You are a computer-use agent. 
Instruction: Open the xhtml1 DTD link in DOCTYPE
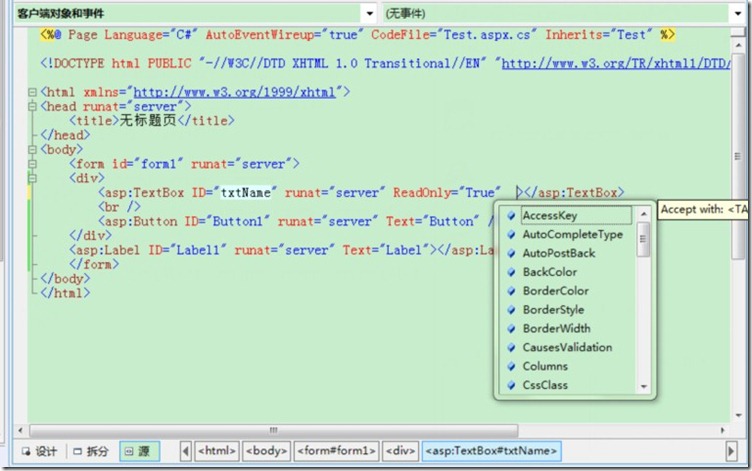pyautogui.click(x=616, y=63)
